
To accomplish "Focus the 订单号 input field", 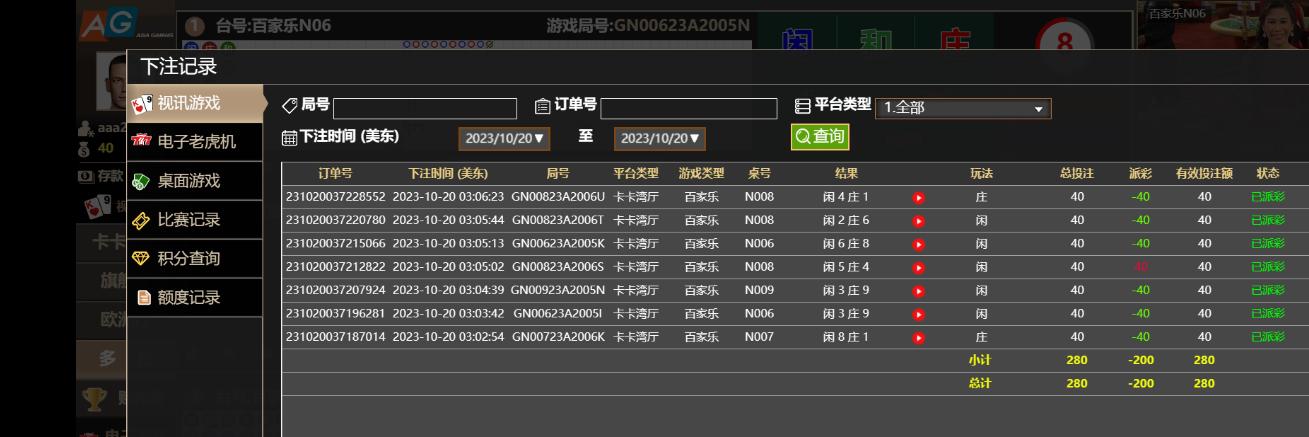I will [688, 109].
